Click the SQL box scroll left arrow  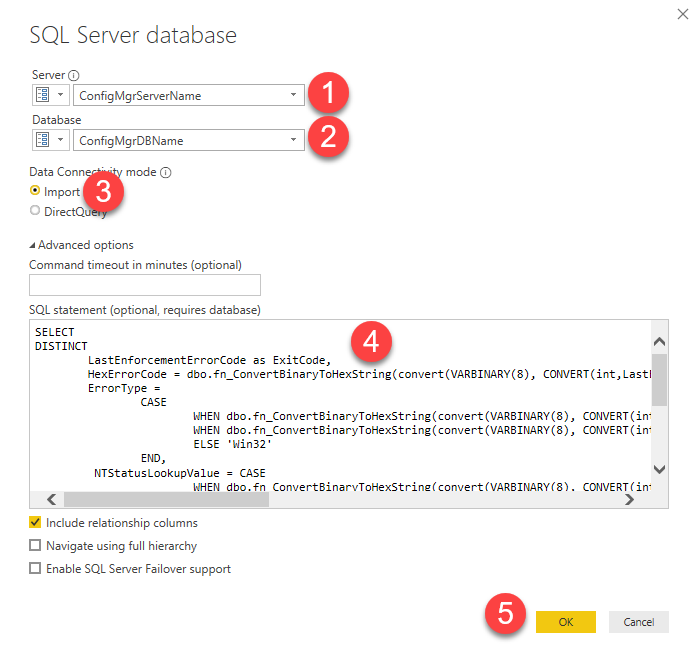(x=52, y=500)
